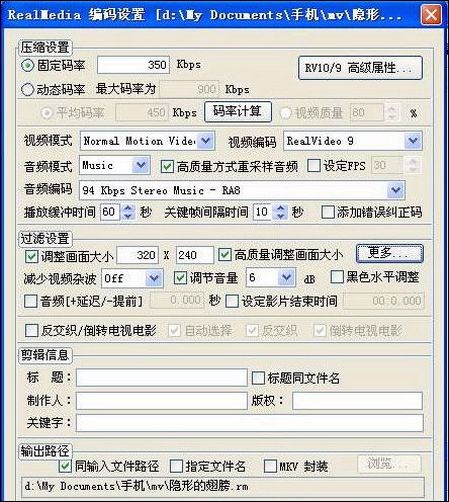Image resolution: width=449 pixels, height=502 pixels.
Task: Click the 标题 text input field
Action: pyautogui.click(x=162, y=377)
